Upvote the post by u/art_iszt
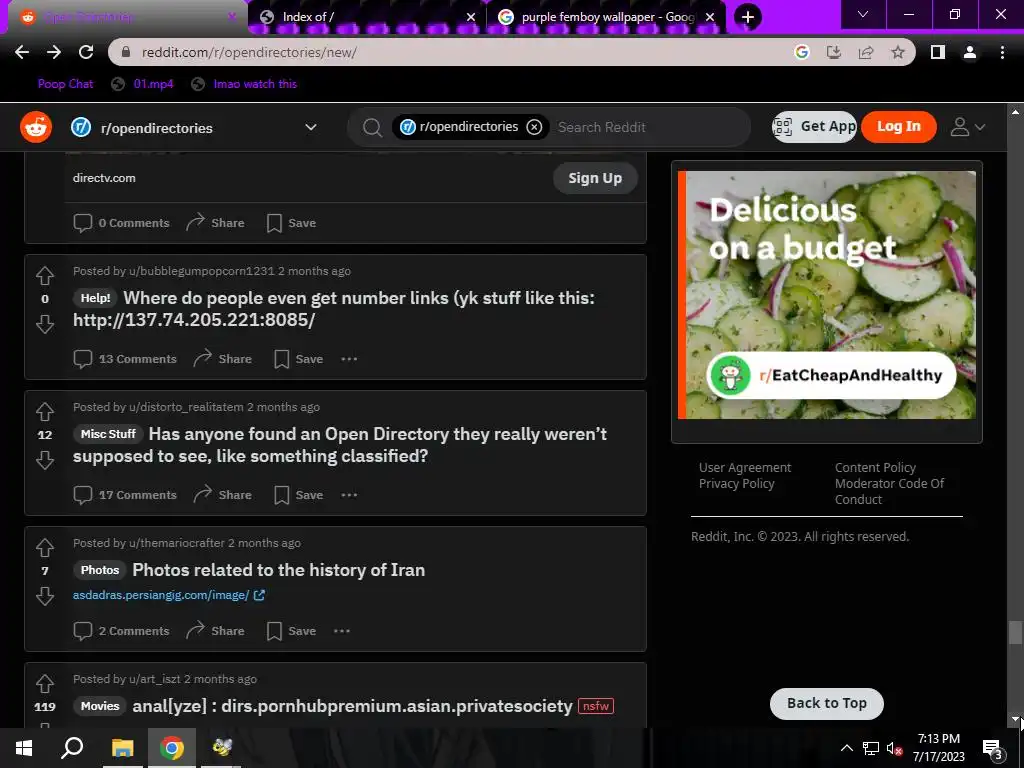1024x768 pixels. point(44,684)
